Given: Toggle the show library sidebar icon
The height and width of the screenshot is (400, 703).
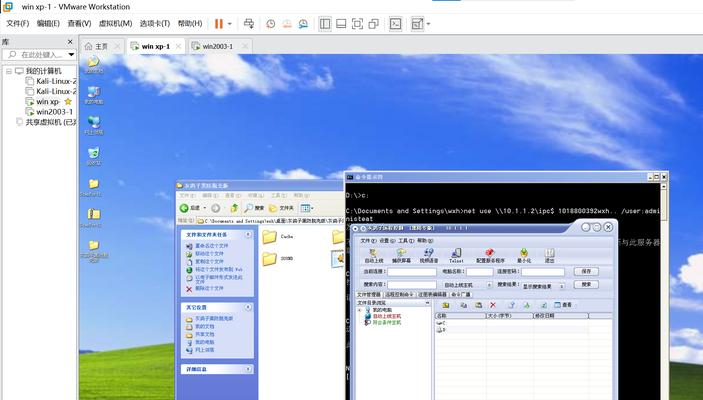Looking at the screenshot, I should [325, 24].
